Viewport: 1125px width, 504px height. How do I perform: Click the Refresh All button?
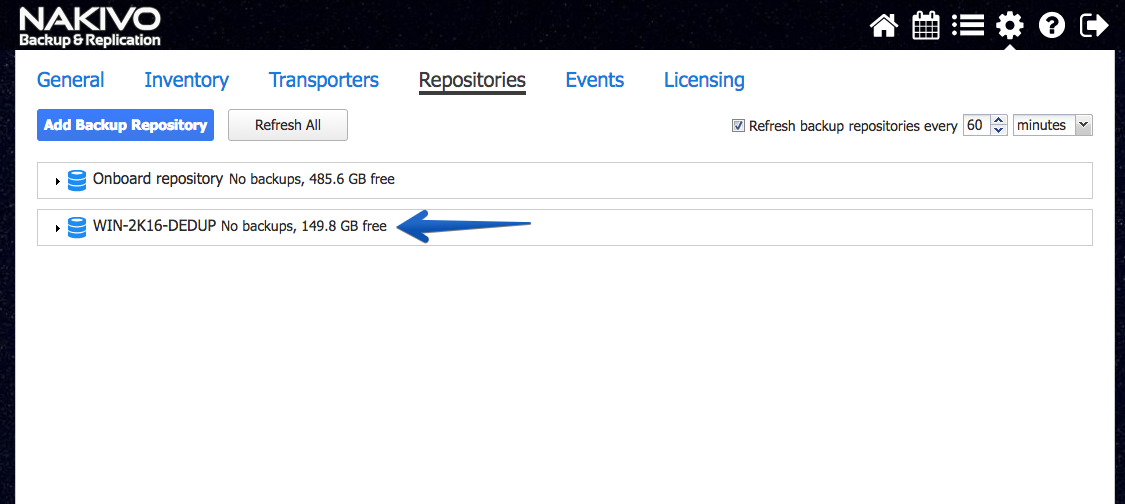[288, 125]
